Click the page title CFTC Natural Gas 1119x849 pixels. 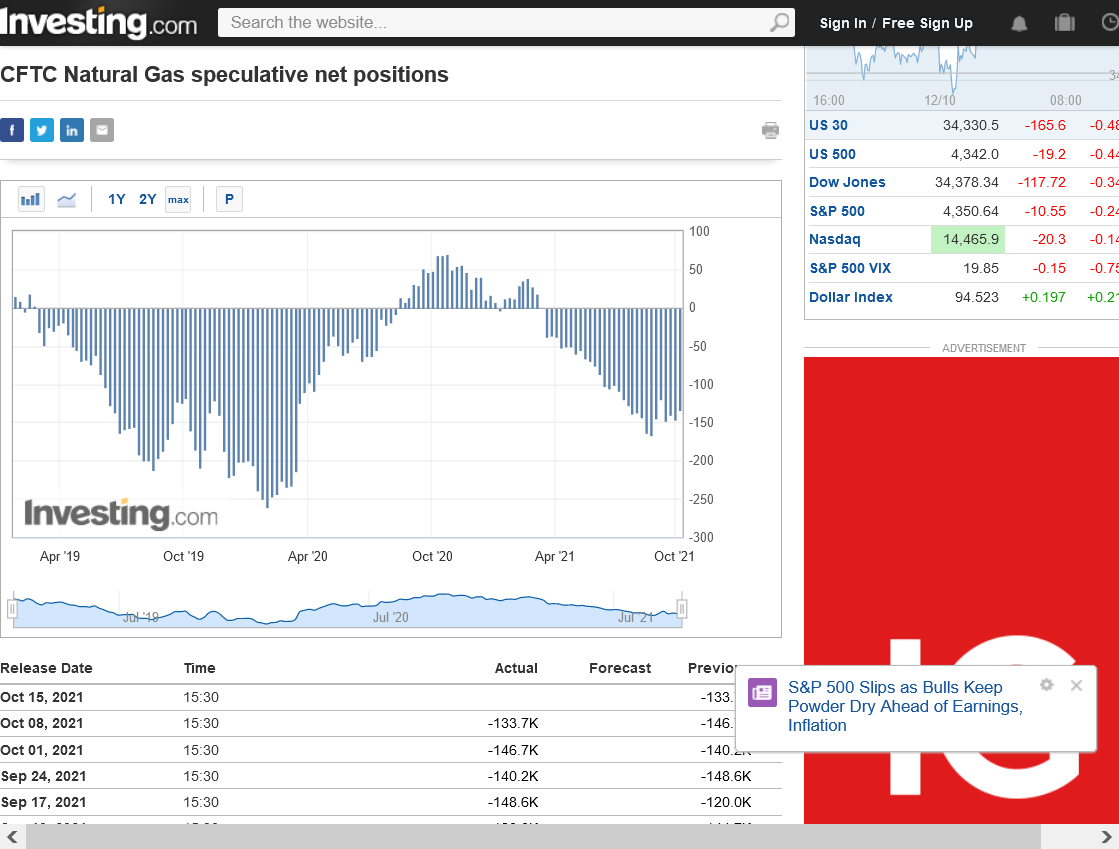[x=224, y=74]
